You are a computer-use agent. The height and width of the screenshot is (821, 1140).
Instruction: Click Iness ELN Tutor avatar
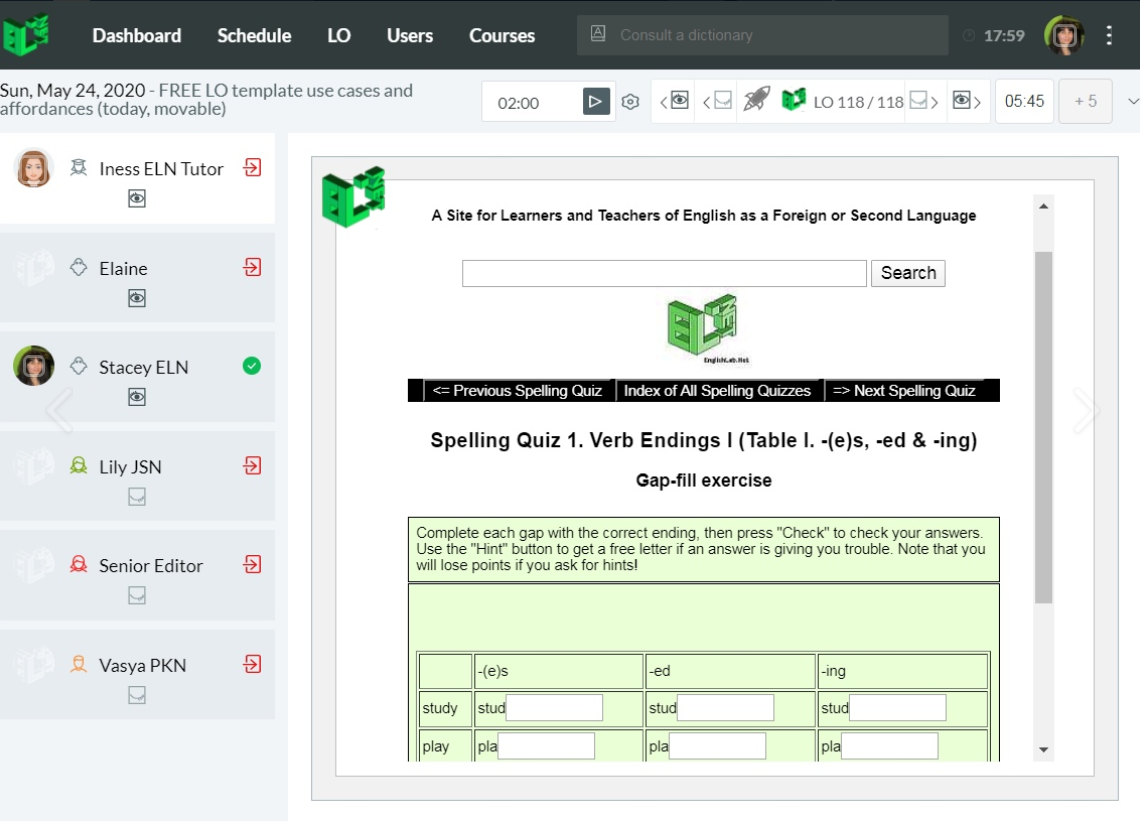(33, 168)
